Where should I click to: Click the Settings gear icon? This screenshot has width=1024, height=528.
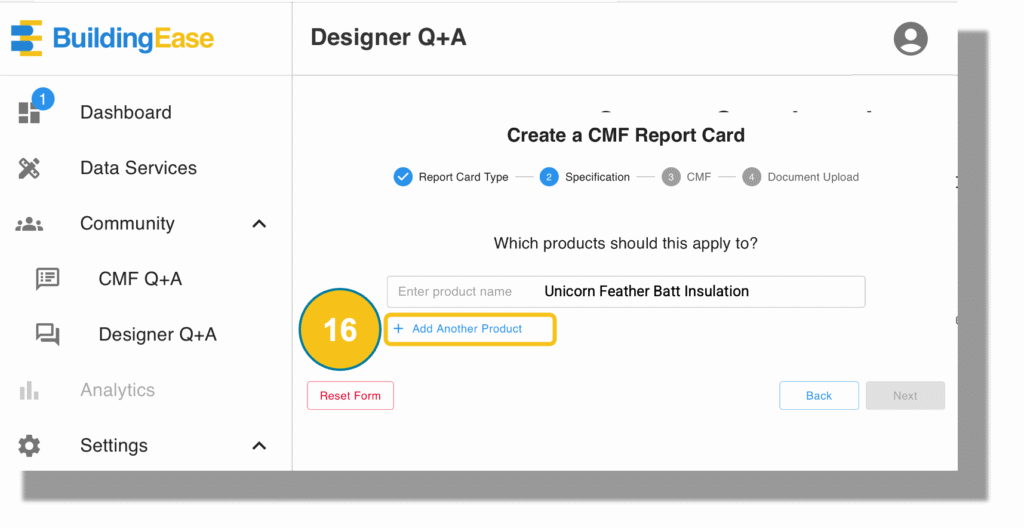[29, 446]
